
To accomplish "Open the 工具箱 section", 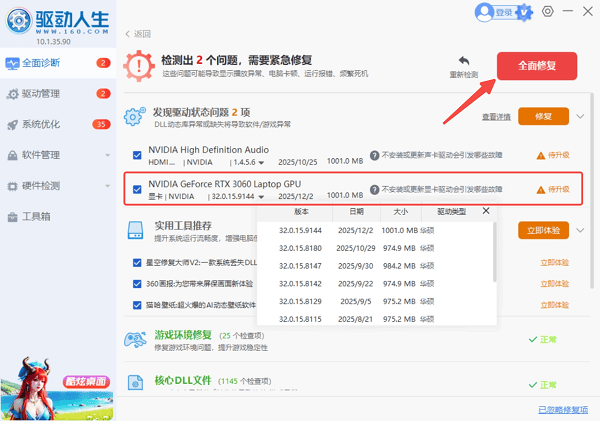I will click(x=58, y=217).
